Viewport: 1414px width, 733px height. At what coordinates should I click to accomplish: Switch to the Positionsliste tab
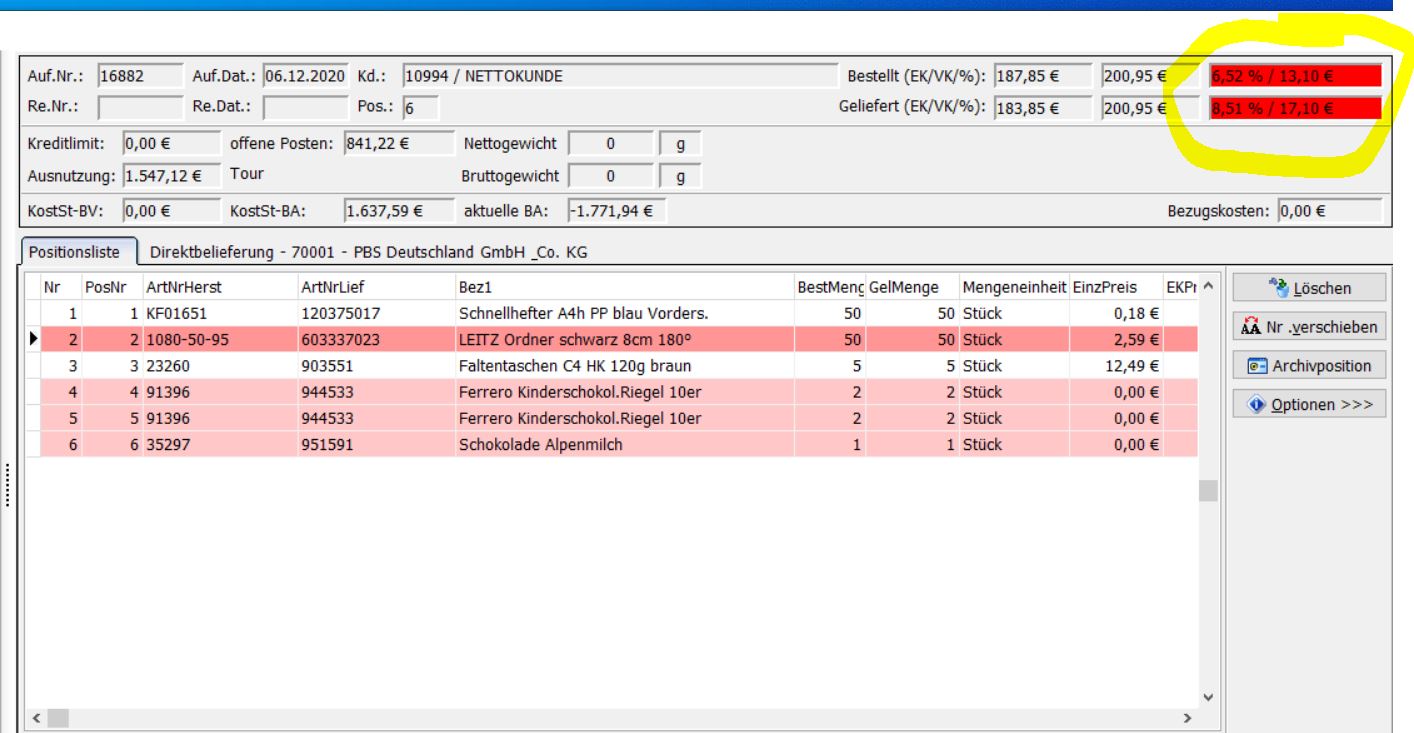[77, 253]
